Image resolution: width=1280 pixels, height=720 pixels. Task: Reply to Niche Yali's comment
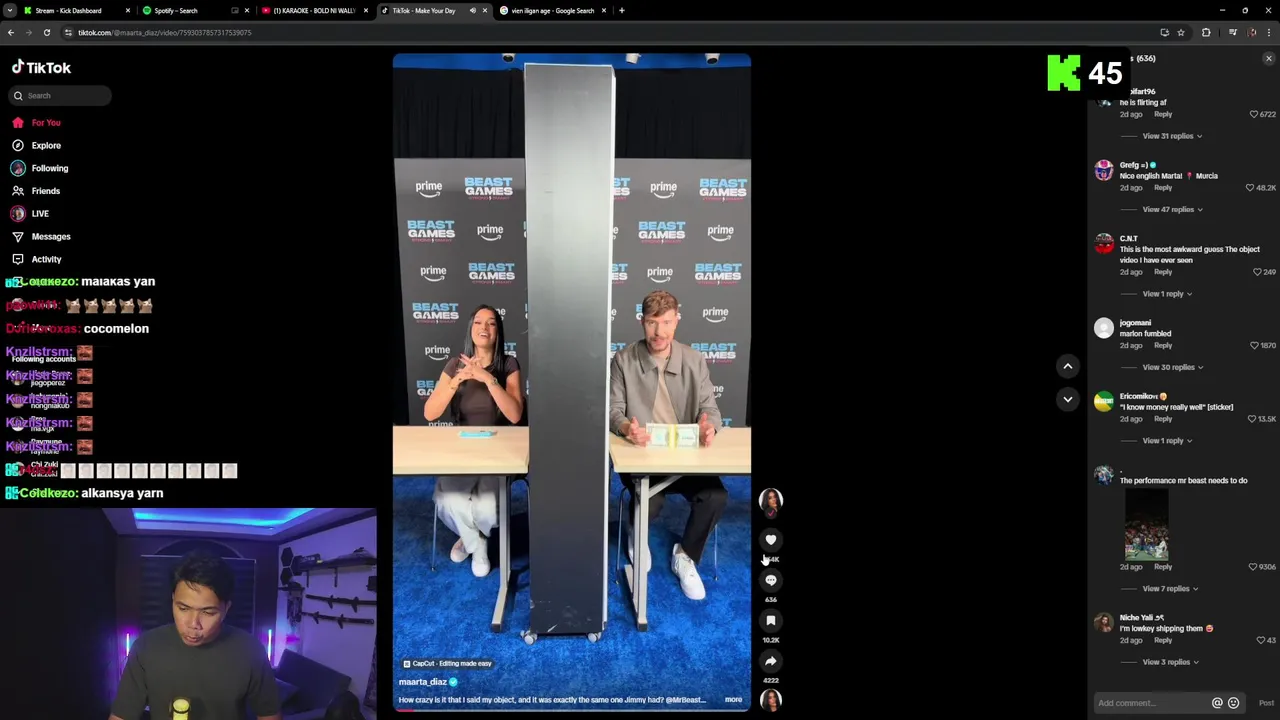pyautogui.click(x=1163, y=640)
